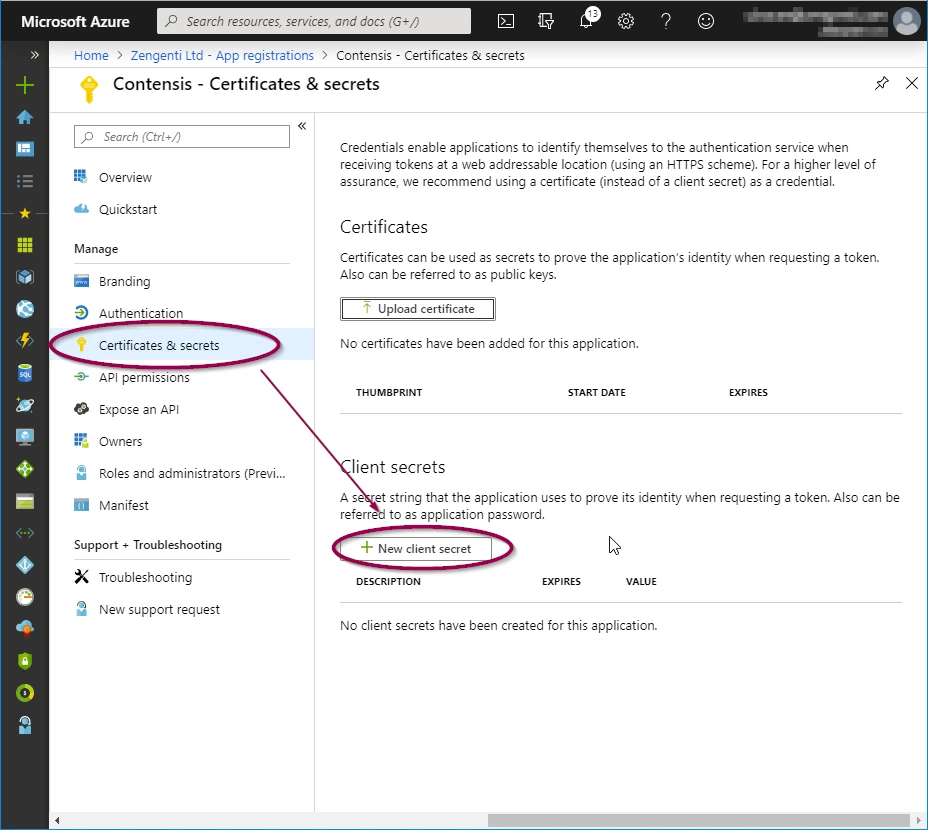Open the notifications bell showing 13 alerts
This screenshot has width=928, height=830.
click(x=587, y=21)
